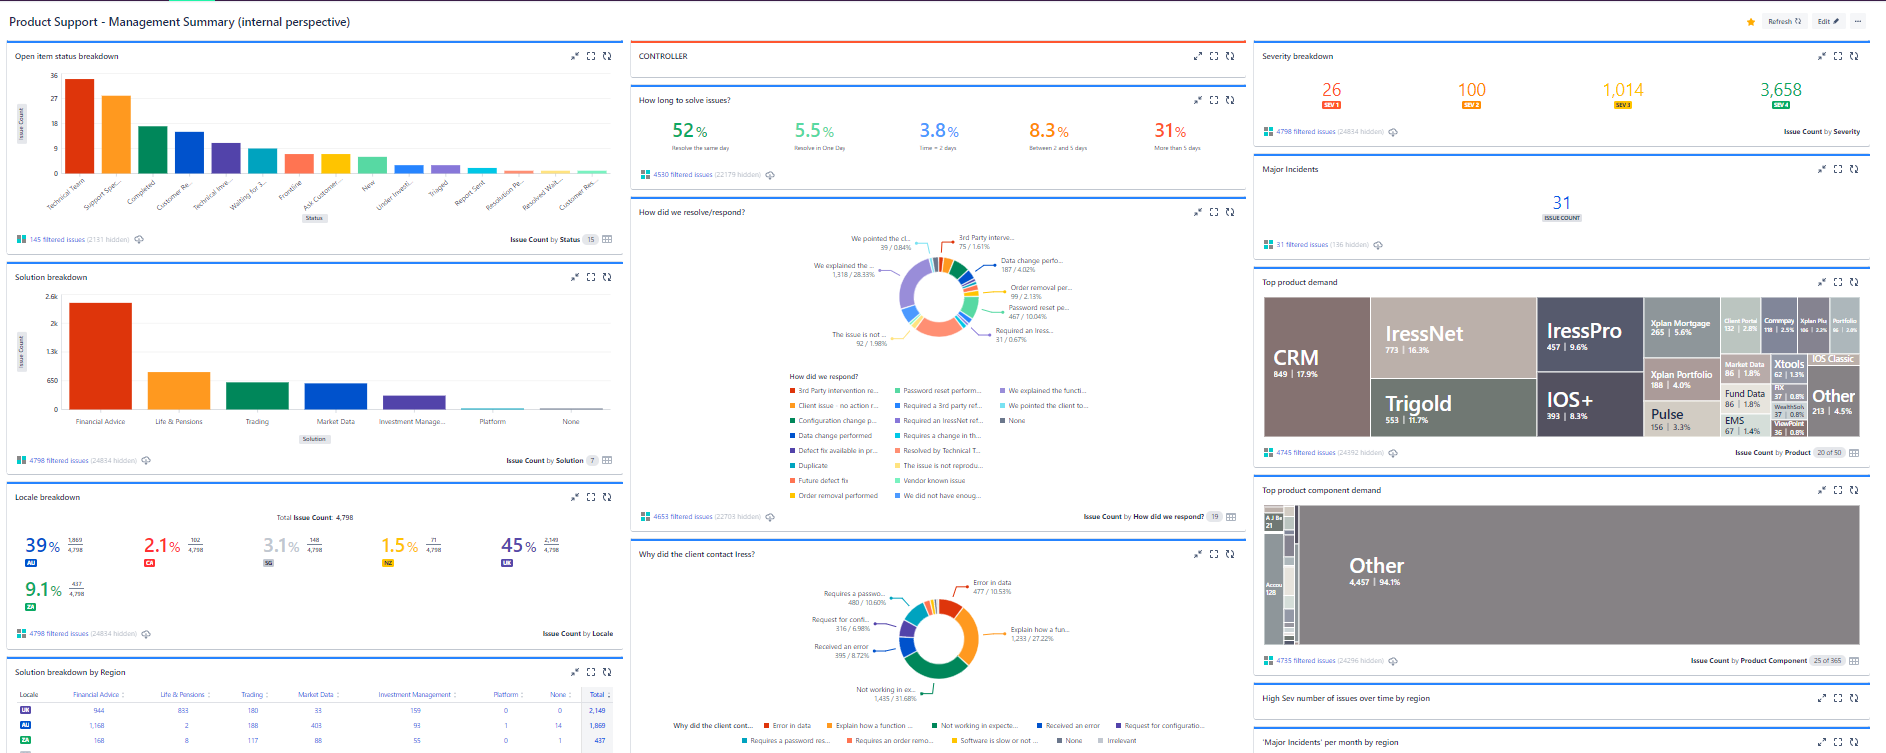Fullscreen the Top product demand gadget
The height and width of the screenshot is (753, 1886).
click(x=1838, y=282)
